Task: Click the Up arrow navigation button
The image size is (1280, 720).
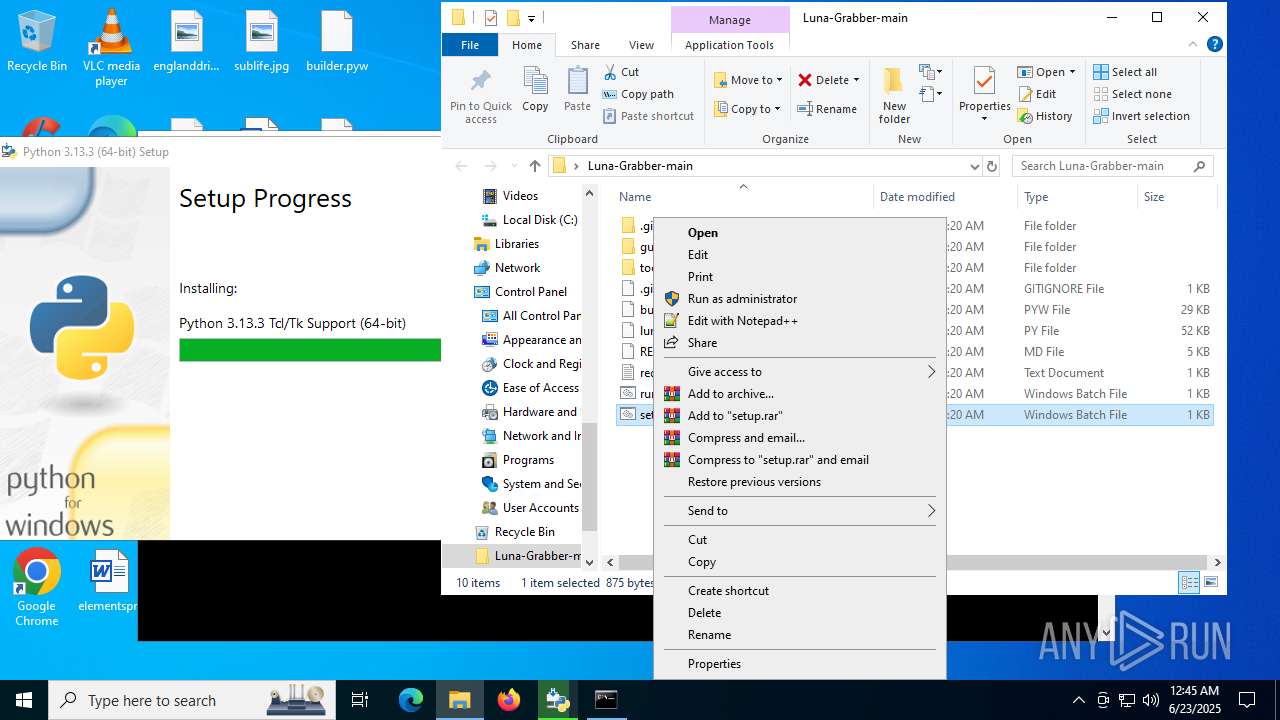Action: pyautogui.click(x=535, y=166)
